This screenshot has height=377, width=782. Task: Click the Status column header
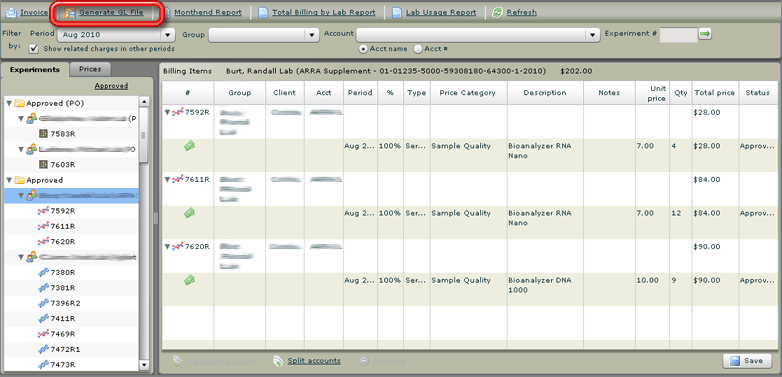click(758, 93)
